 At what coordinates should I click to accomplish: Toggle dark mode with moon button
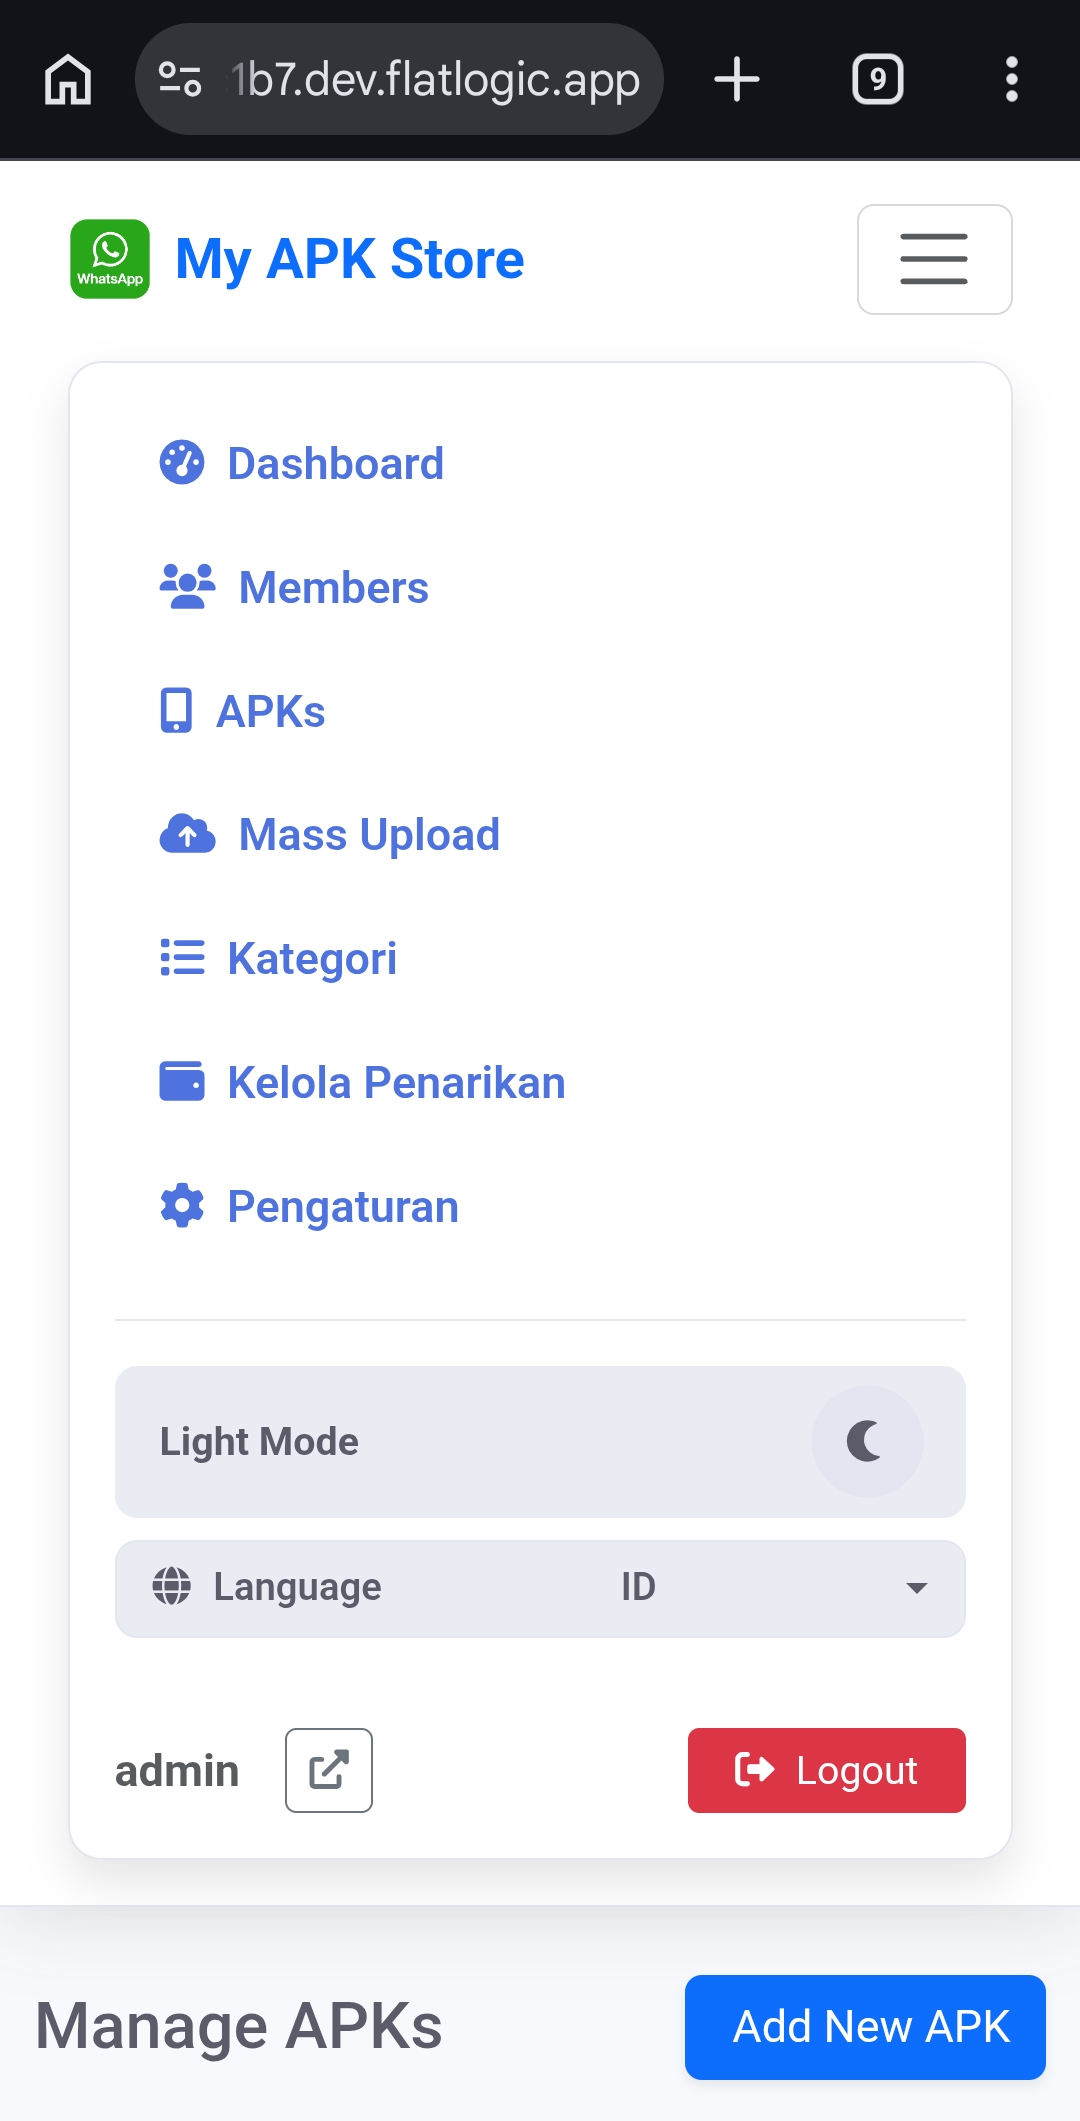866,1442
